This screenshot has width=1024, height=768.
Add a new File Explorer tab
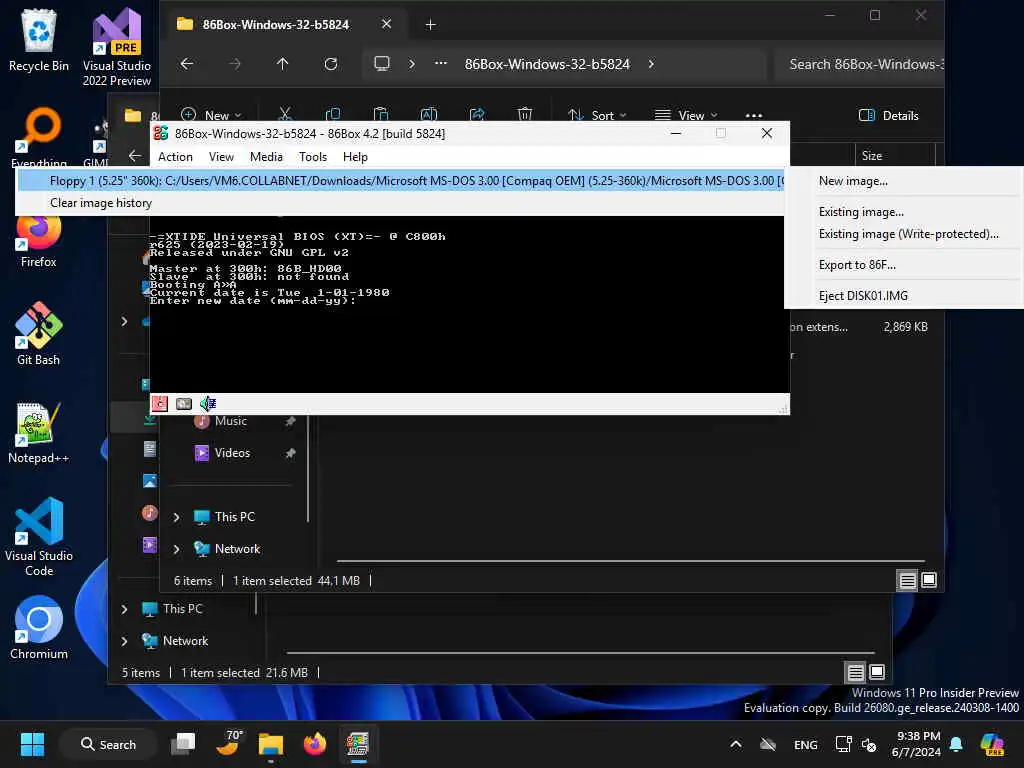430,25
